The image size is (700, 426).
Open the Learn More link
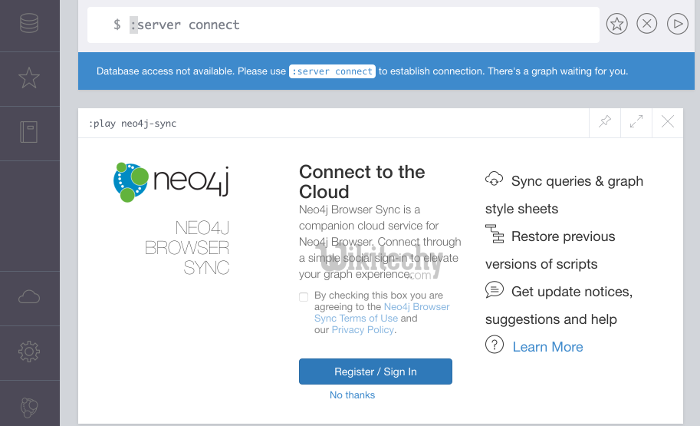(548, 347)
